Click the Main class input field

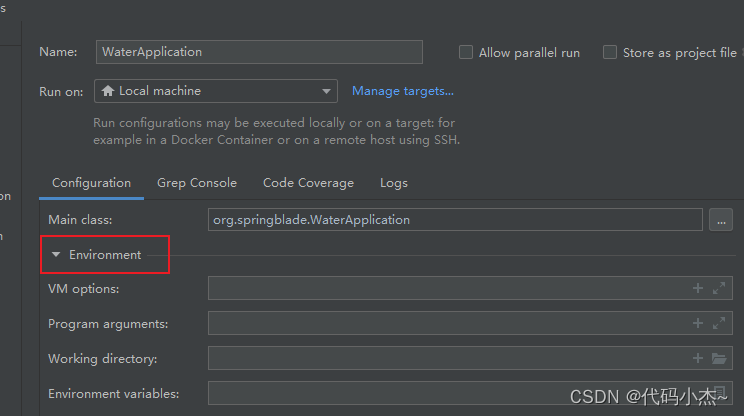pos(455,220)
